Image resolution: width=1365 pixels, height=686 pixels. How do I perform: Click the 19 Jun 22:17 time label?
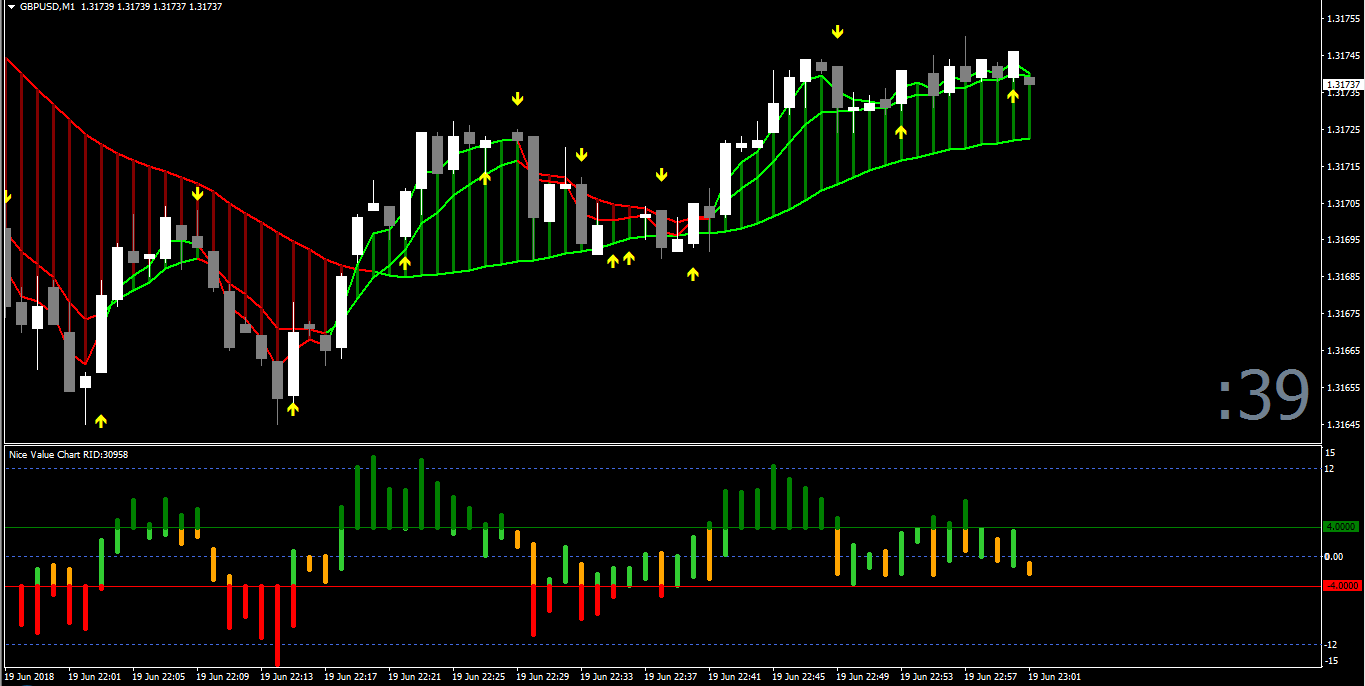point(350,677)
